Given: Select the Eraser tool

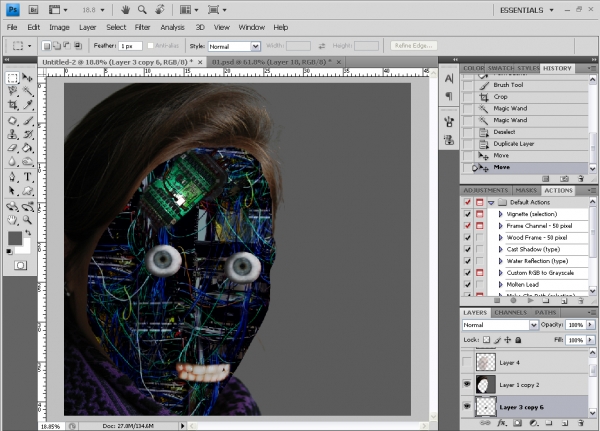Looking at the screenshot, I should 12,148.
